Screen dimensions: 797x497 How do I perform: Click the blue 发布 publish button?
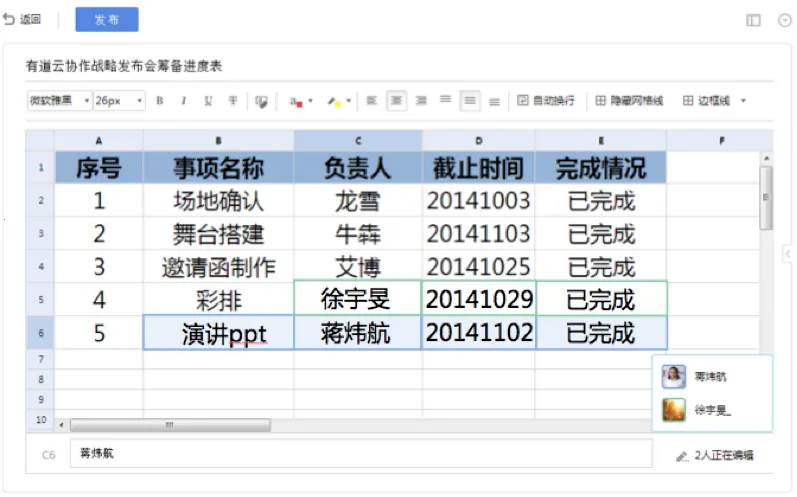click(x=107, y=20)
